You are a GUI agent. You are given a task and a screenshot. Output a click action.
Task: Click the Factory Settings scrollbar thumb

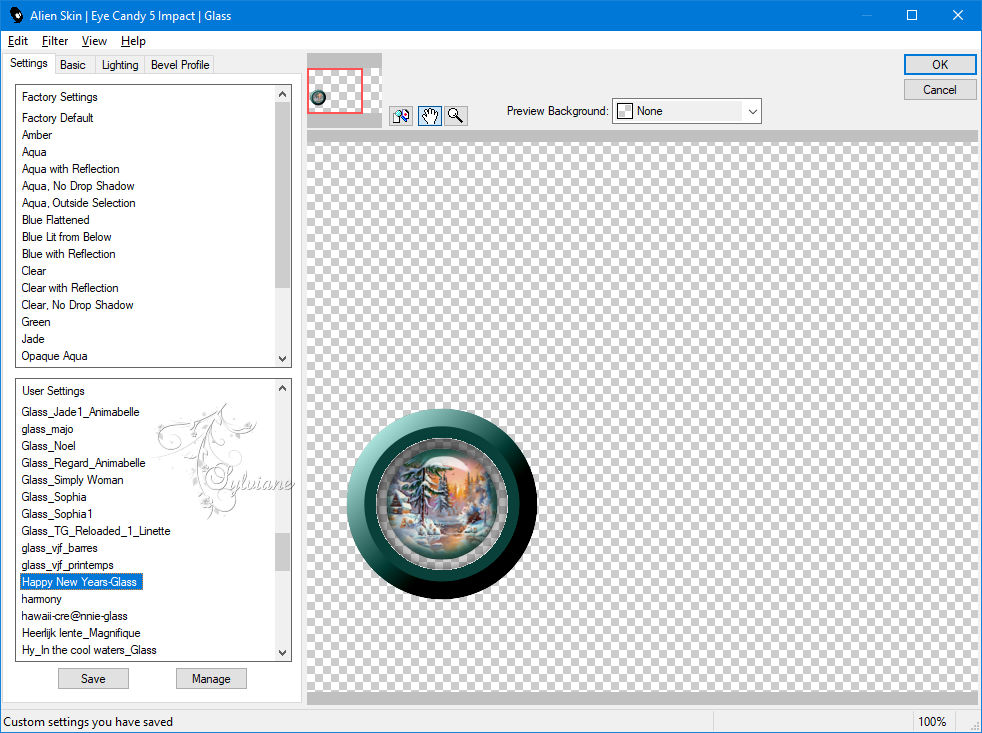(x=282, y=195)
